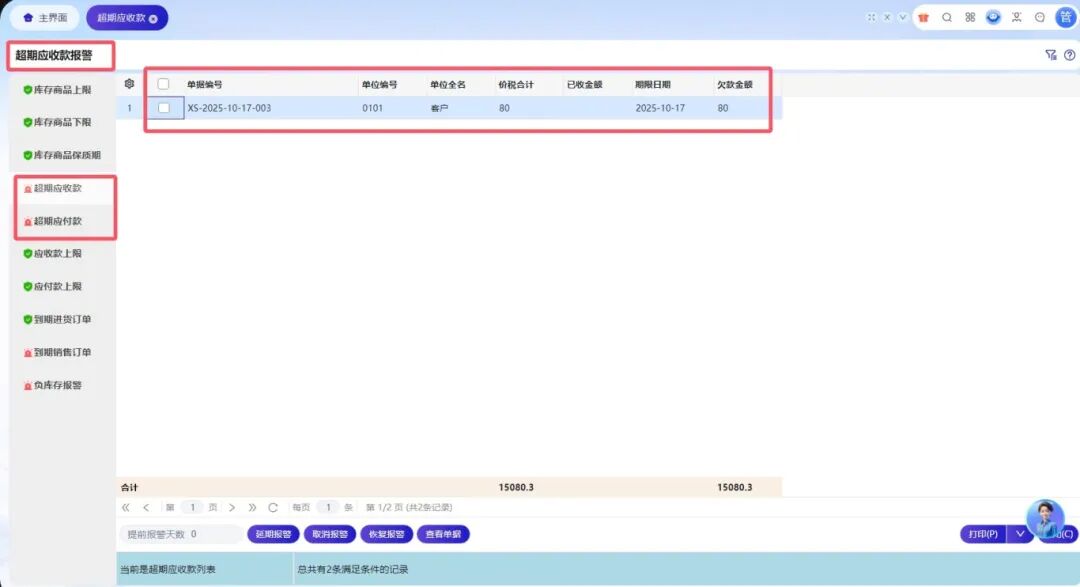The image size is (1080, 587).
Task: Click the 提前报警天数 input field
Action: 215,534
